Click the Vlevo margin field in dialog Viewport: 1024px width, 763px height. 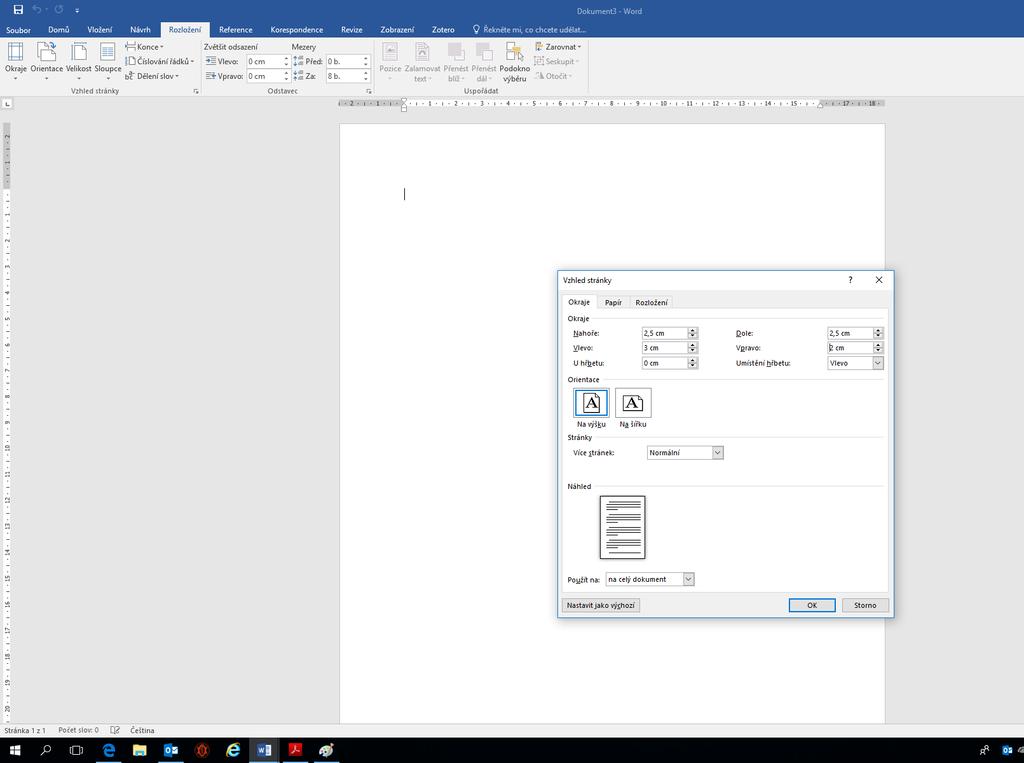pos(664,348)
